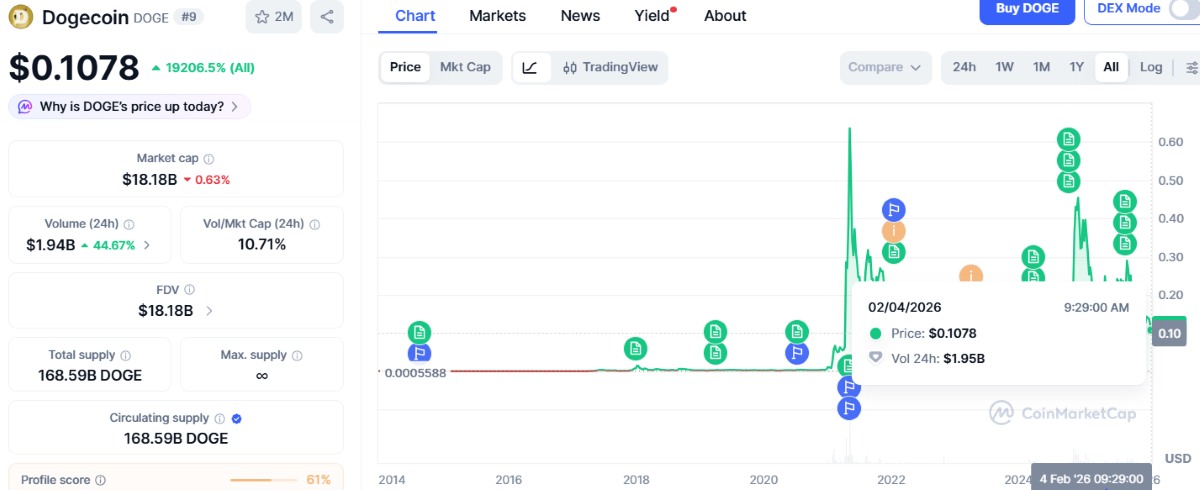Open the Compare dropdown
The image size is (1200, 490).
coord(884,67)
